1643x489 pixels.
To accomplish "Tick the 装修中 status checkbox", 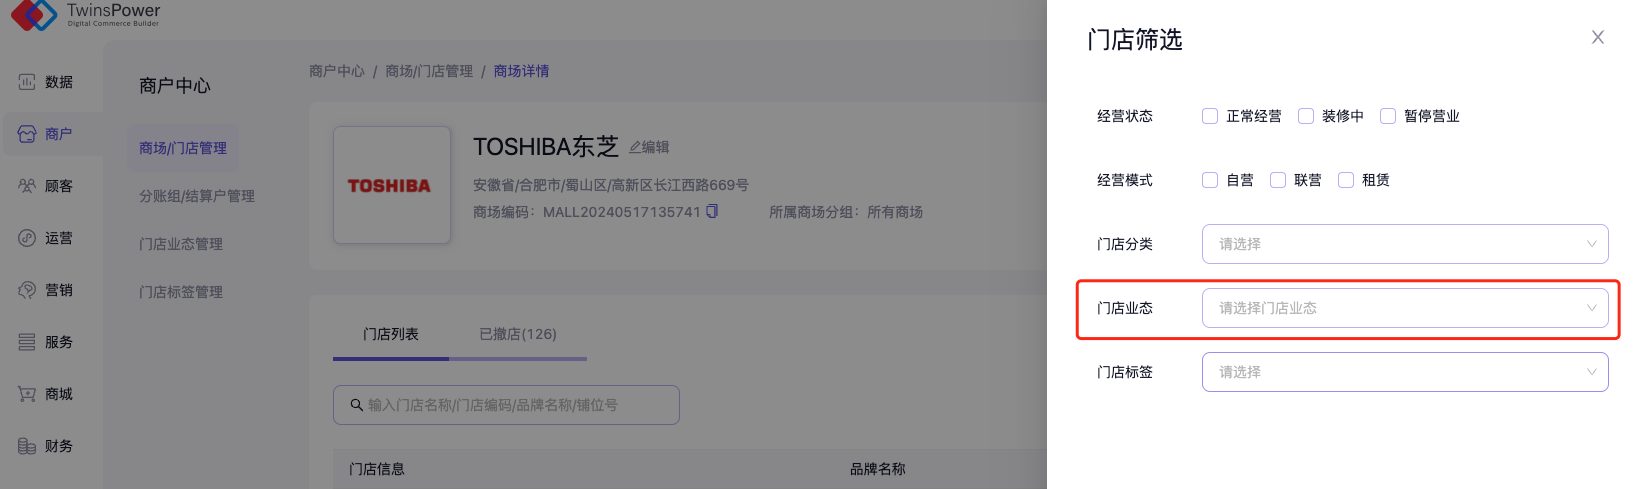I will click(1306, 116).
